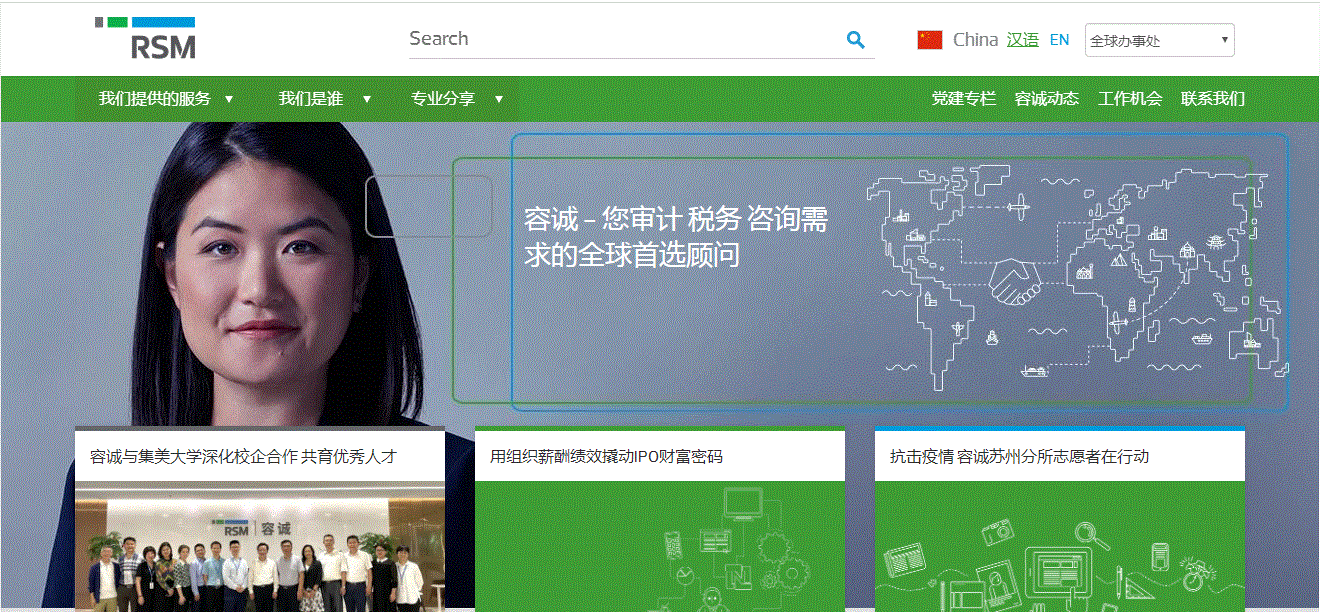1320x612 pixels.
Task: Expand the 我们提供的服务 menu
Action: 165,99
